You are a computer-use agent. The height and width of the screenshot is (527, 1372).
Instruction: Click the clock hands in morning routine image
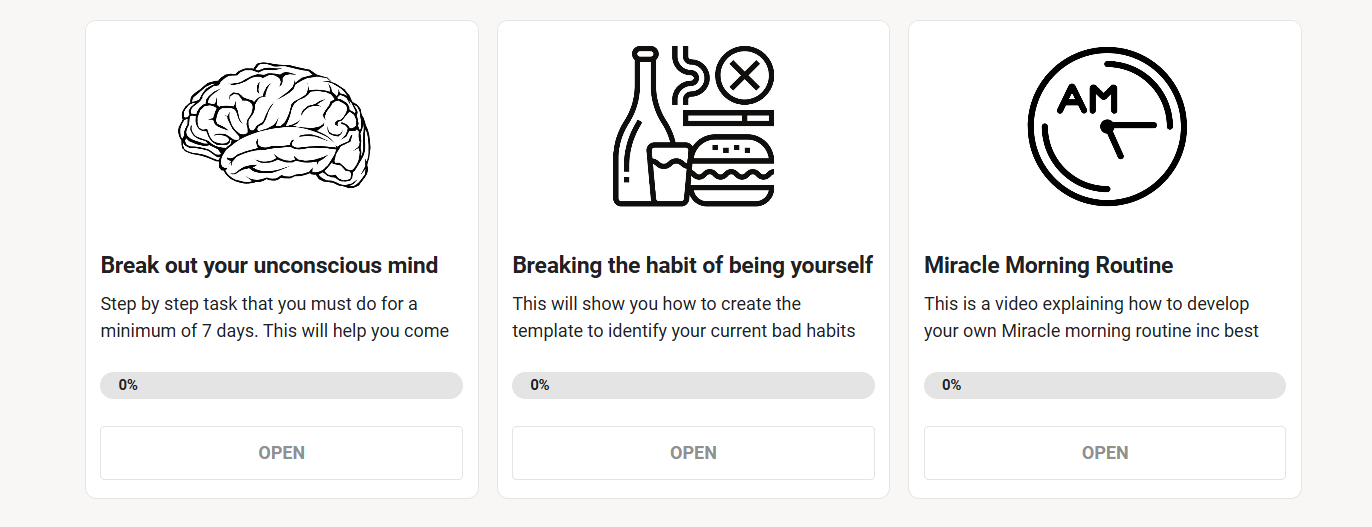tap(1126, 136)
